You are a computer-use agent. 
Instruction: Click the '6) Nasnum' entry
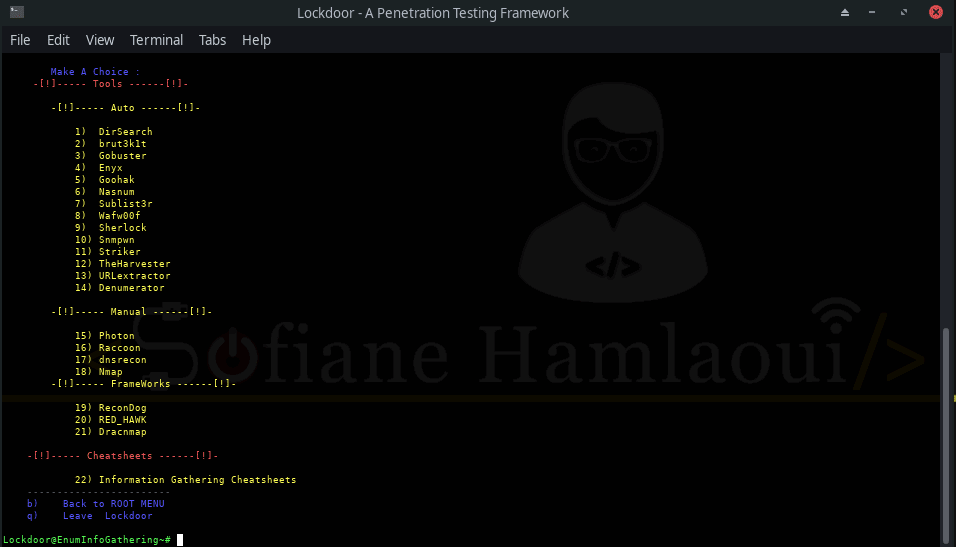105,191
